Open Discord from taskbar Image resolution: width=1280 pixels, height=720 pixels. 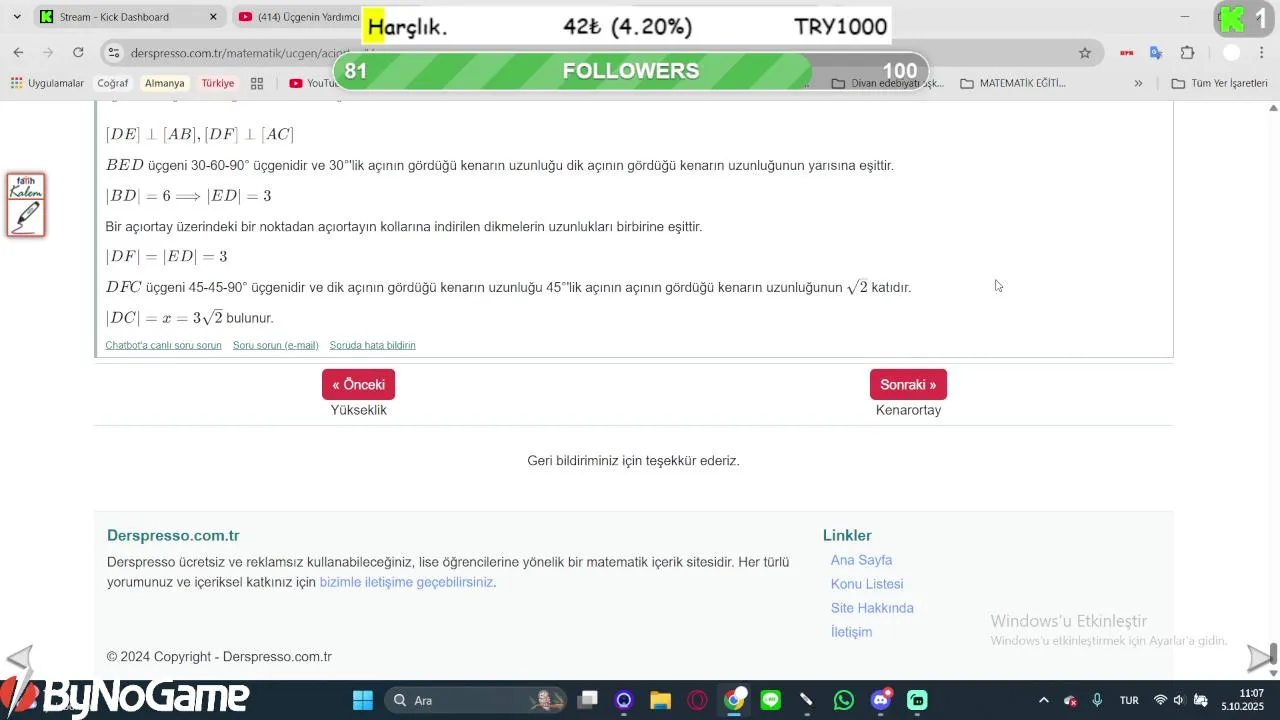881,700
